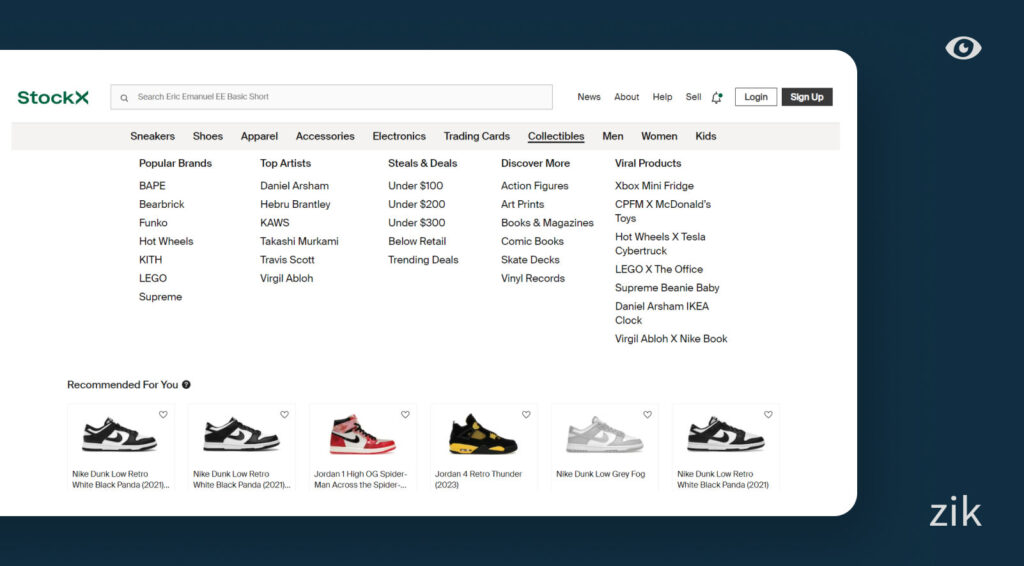Viewport: 1024px width, 566px height.
Task: Expand the Trading Cards menu
Action: (476, 136)
